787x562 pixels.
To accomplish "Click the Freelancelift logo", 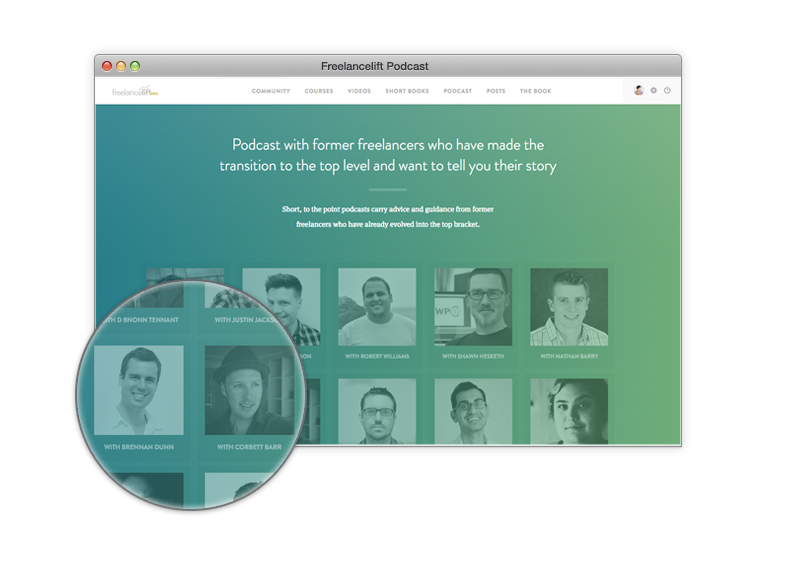I will pos(135,91).
